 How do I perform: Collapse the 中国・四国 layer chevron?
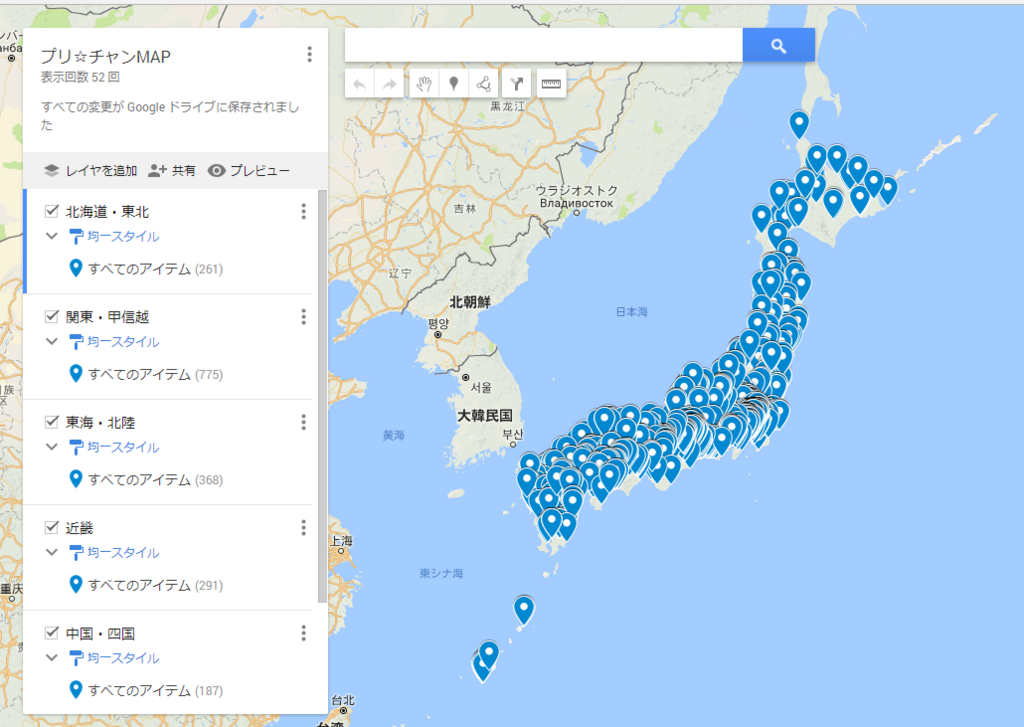[52, 657]
